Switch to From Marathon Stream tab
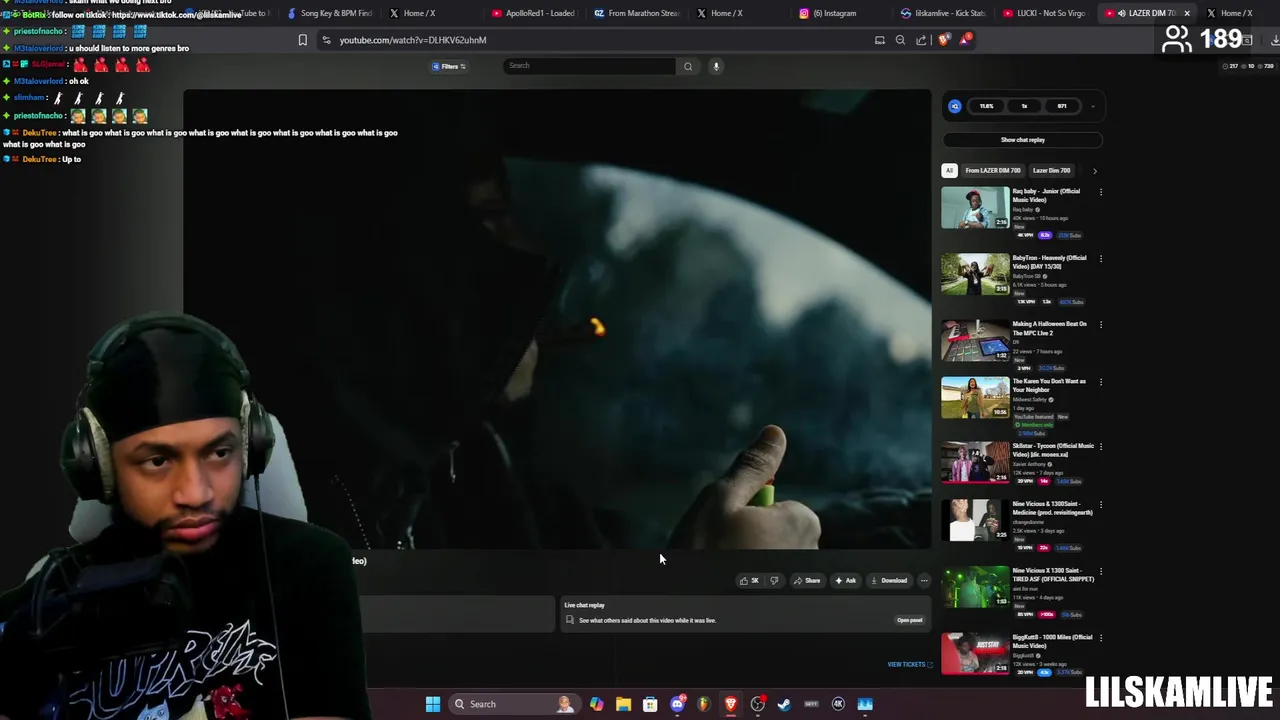The width and height of the screenshot is (1280, 720). click(x=637, y=13)
